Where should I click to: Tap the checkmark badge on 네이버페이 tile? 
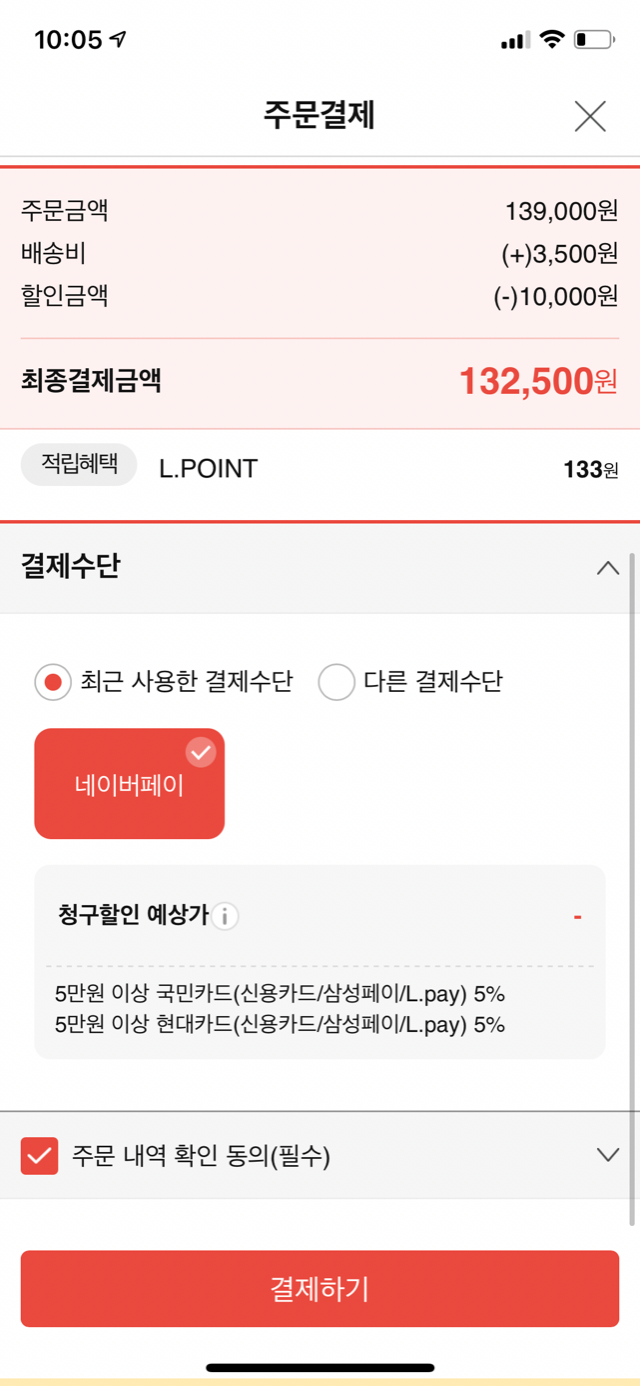201,752
